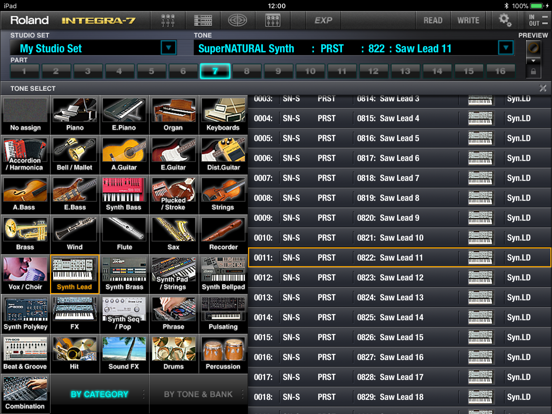
Task: Choose tone 0818: Saw Lead 7
Action: (400, 178)
